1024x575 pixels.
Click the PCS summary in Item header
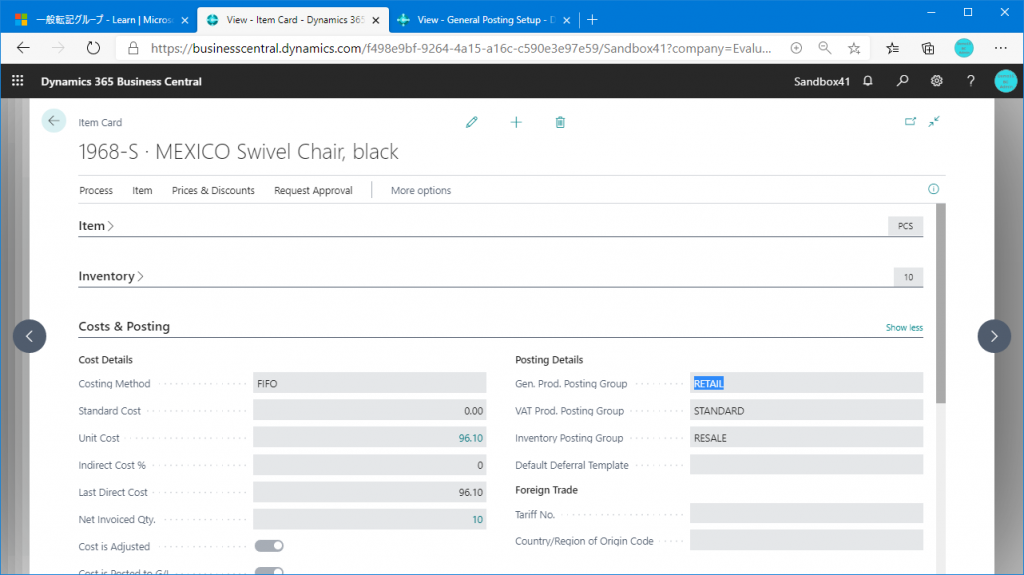[x=905, y=225]
